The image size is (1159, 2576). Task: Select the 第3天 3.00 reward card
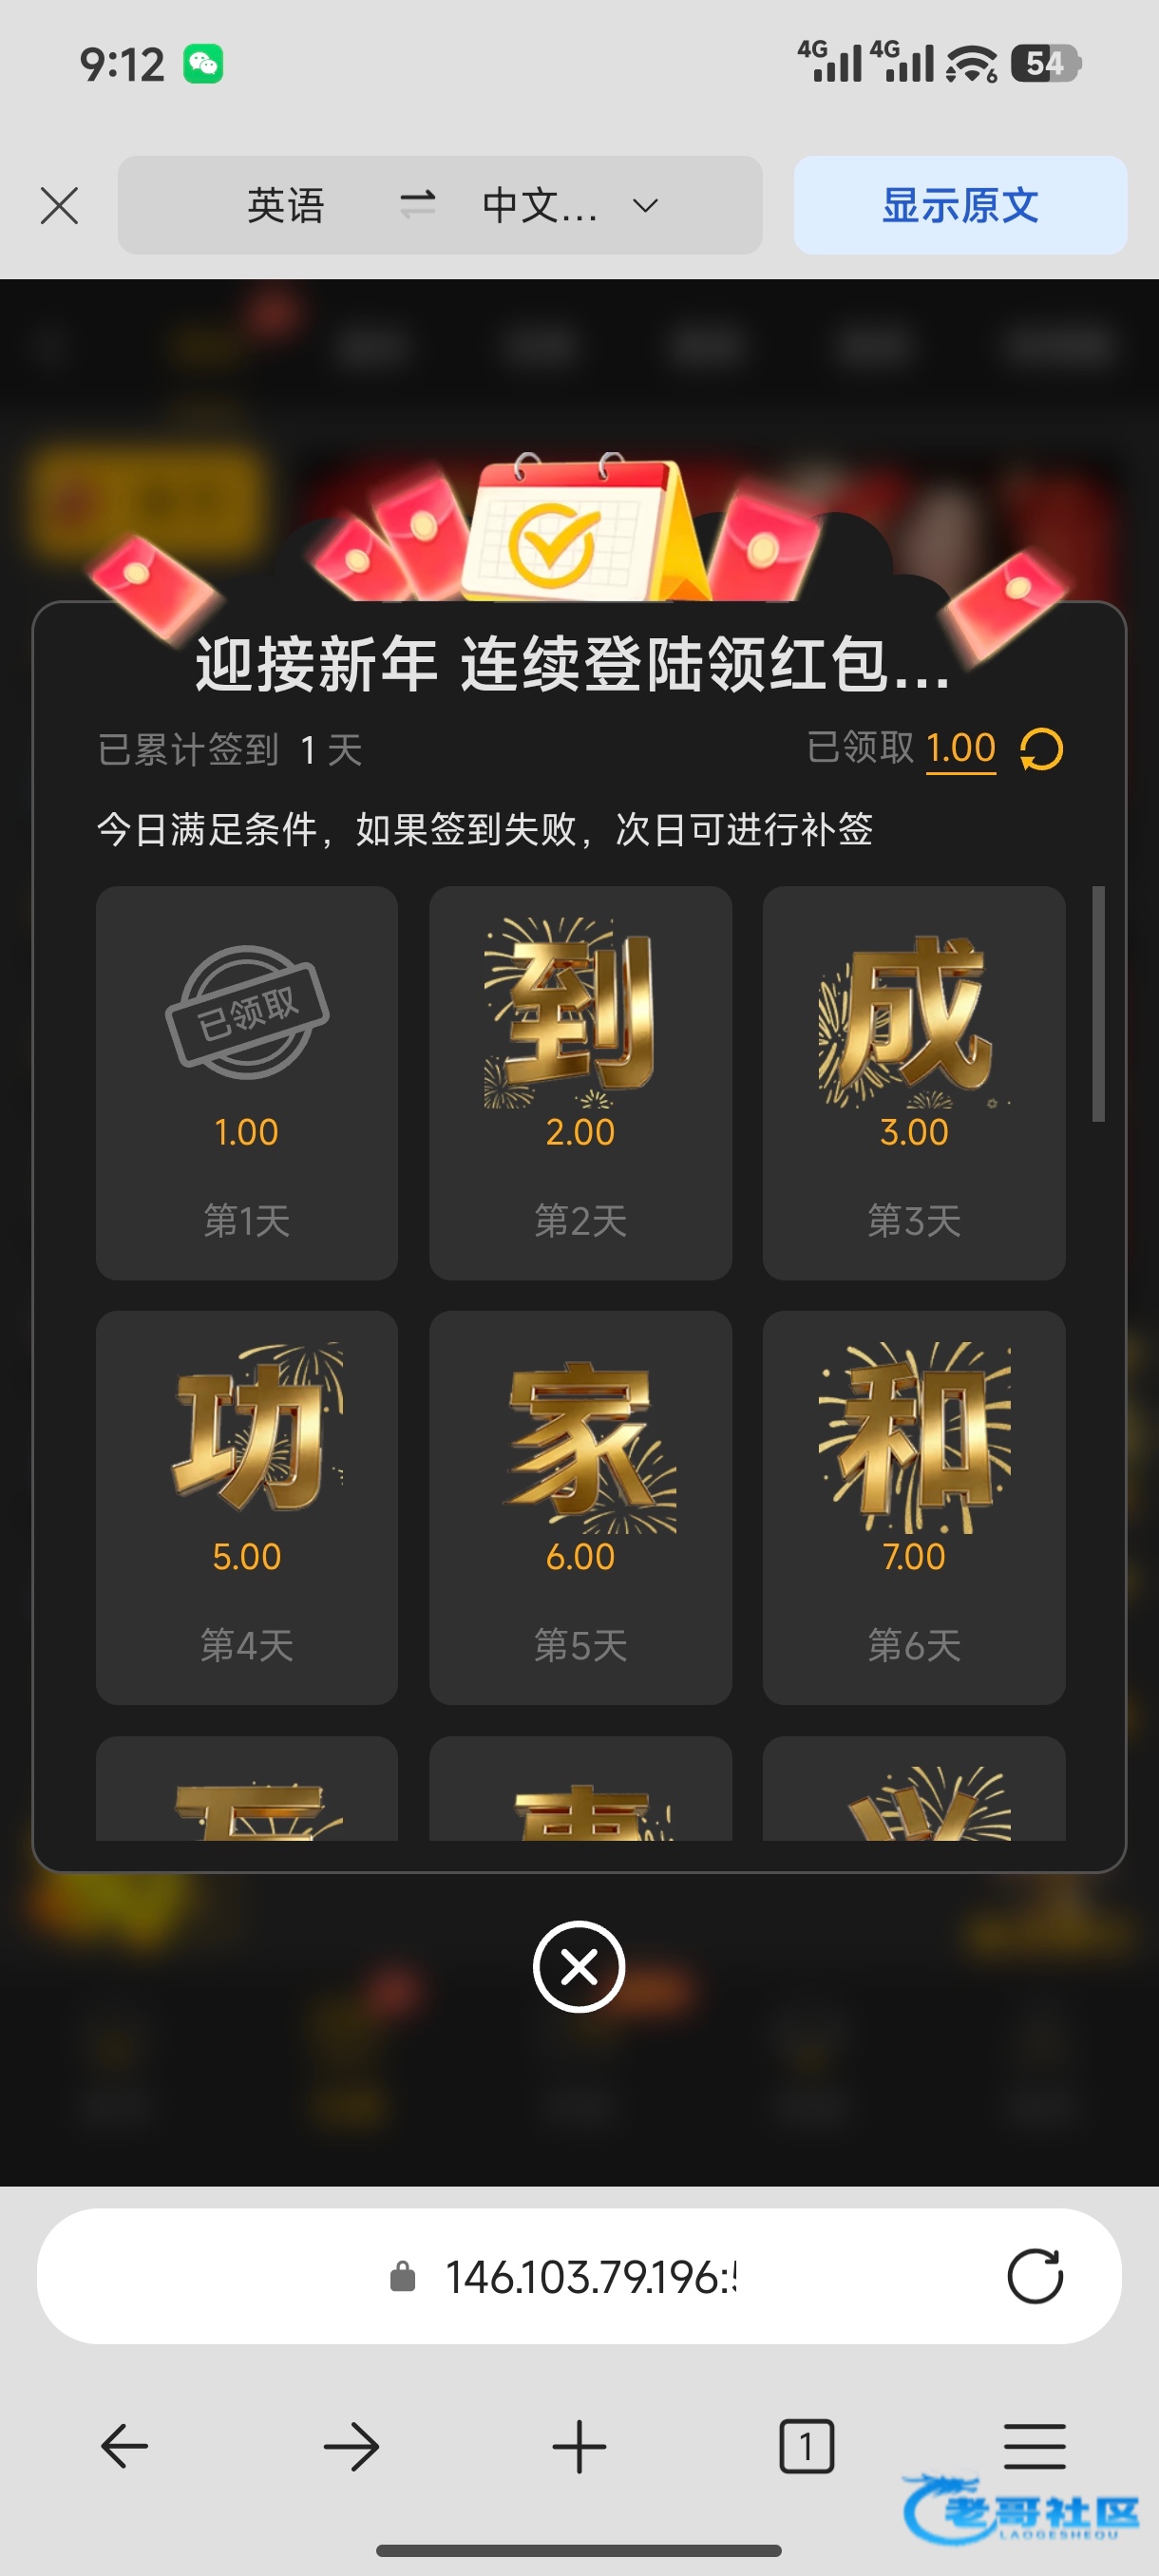point(914,1082)
